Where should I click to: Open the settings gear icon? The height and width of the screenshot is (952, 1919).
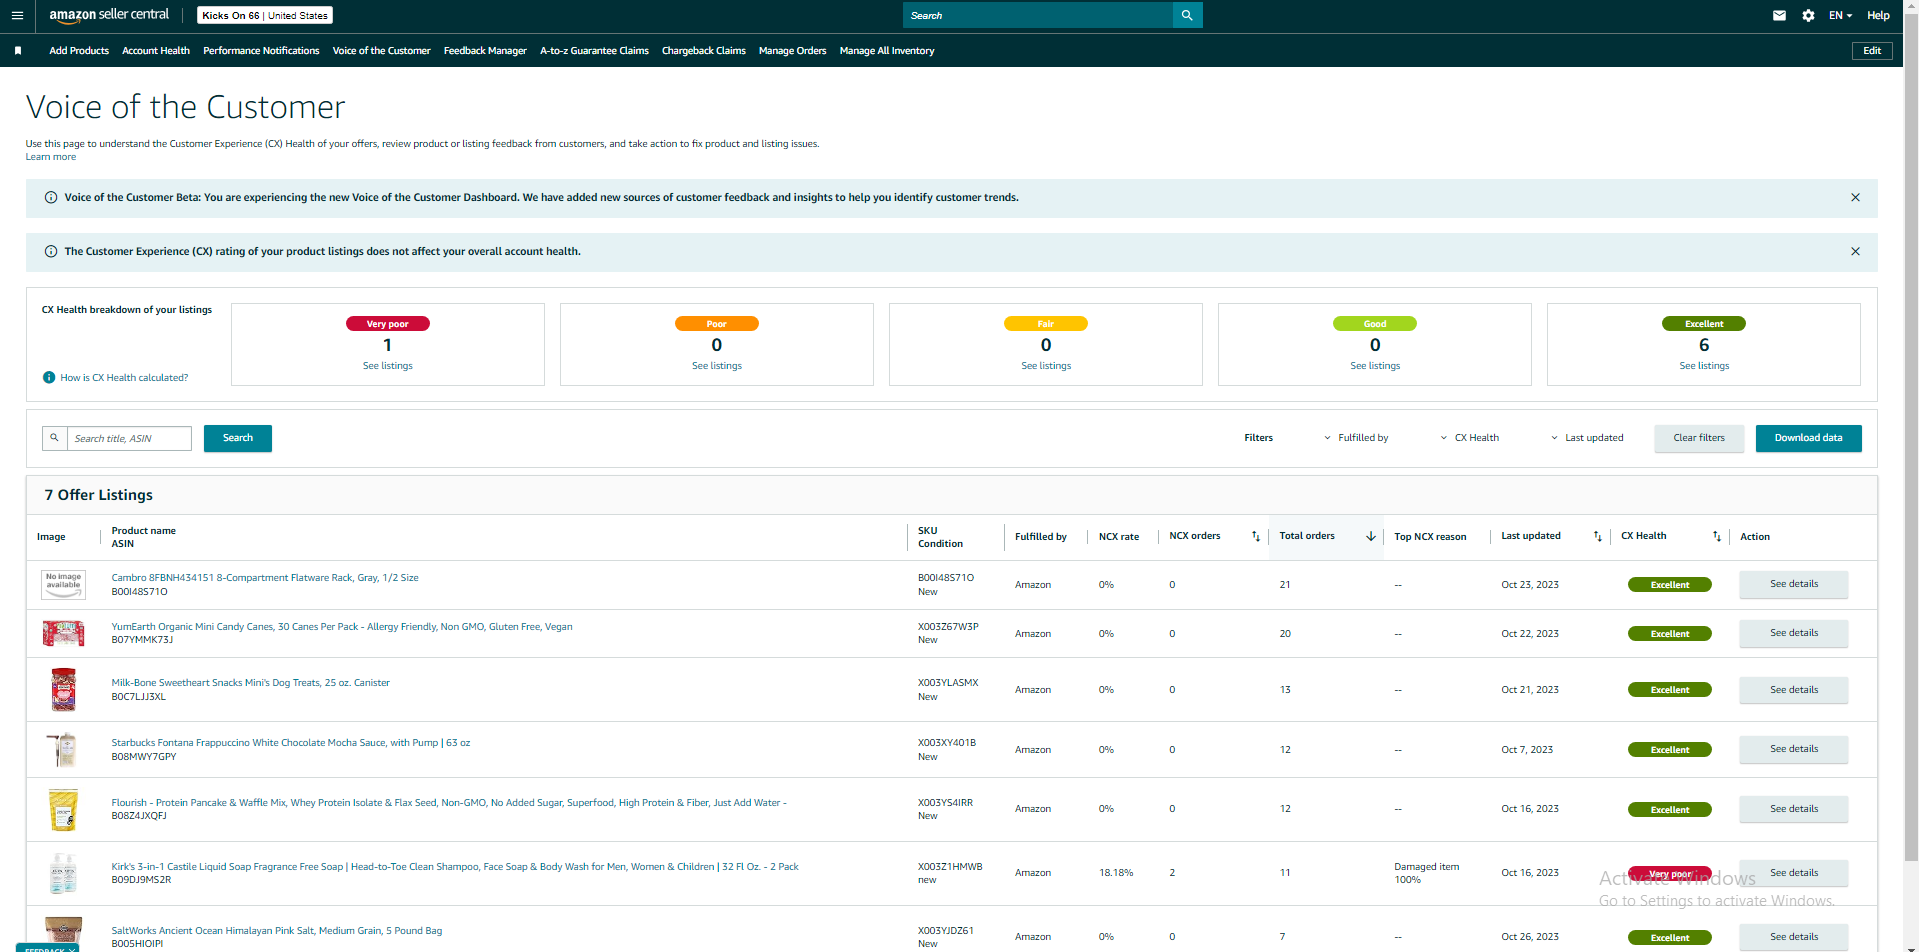tap(1808, 16)
